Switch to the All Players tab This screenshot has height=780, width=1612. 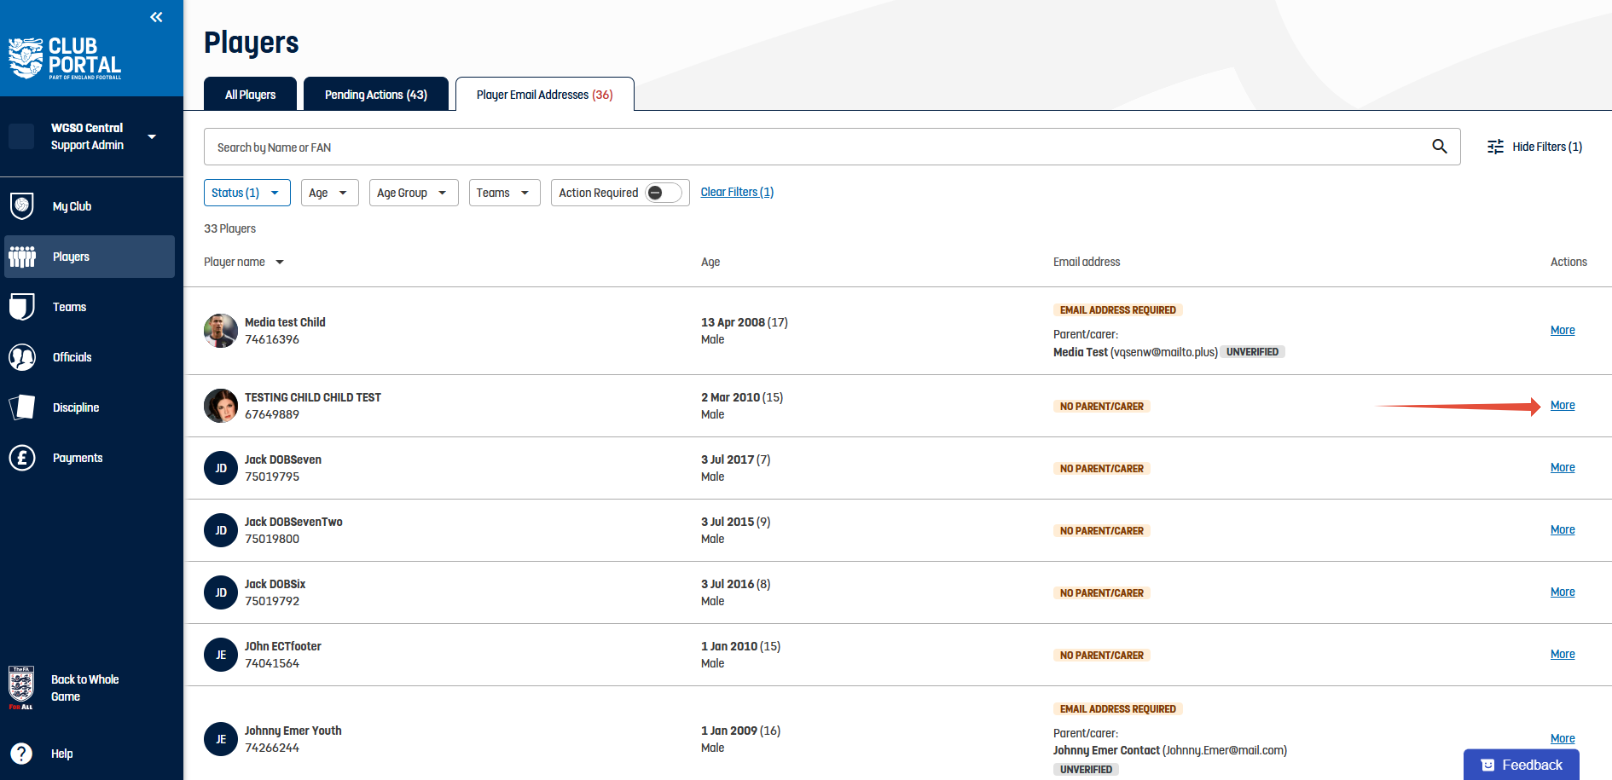250,94
